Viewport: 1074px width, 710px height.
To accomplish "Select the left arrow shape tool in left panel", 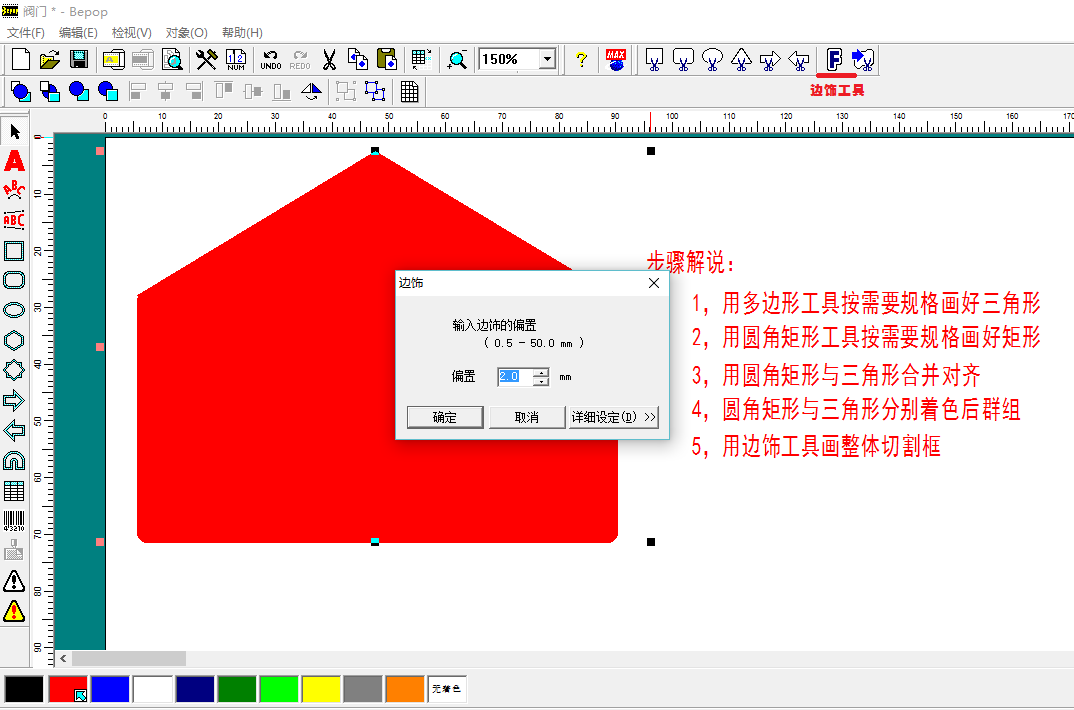I will pos(14,431).
